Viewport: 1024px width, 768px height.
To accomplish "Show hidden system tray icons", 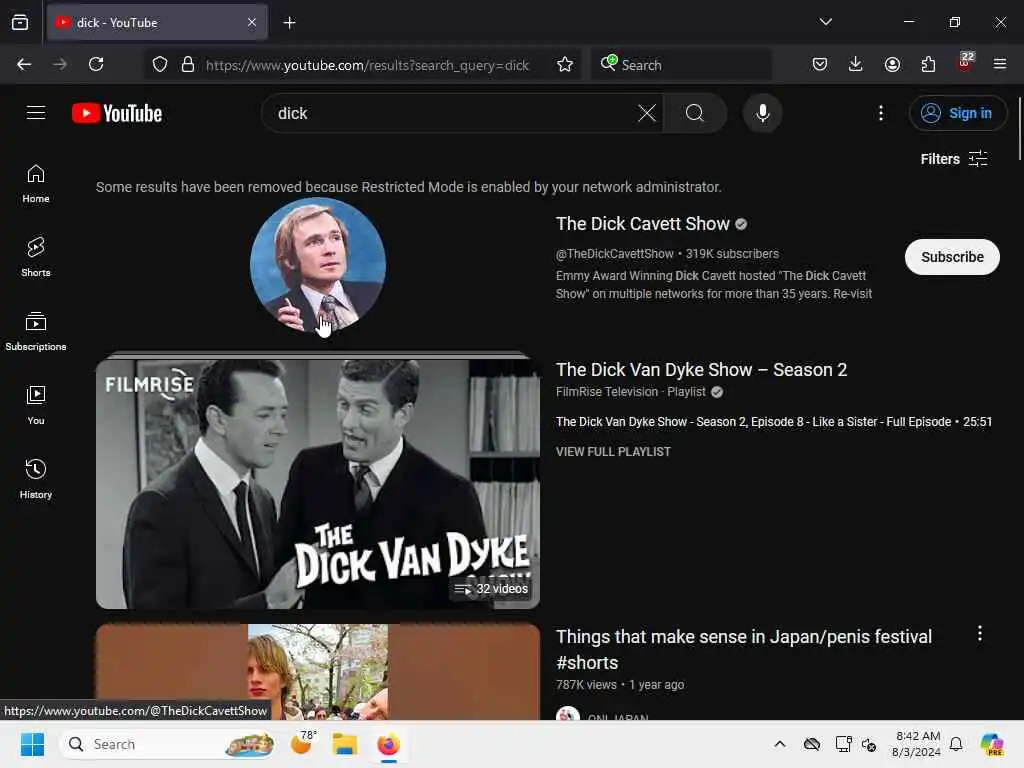I will pos(780,744).
